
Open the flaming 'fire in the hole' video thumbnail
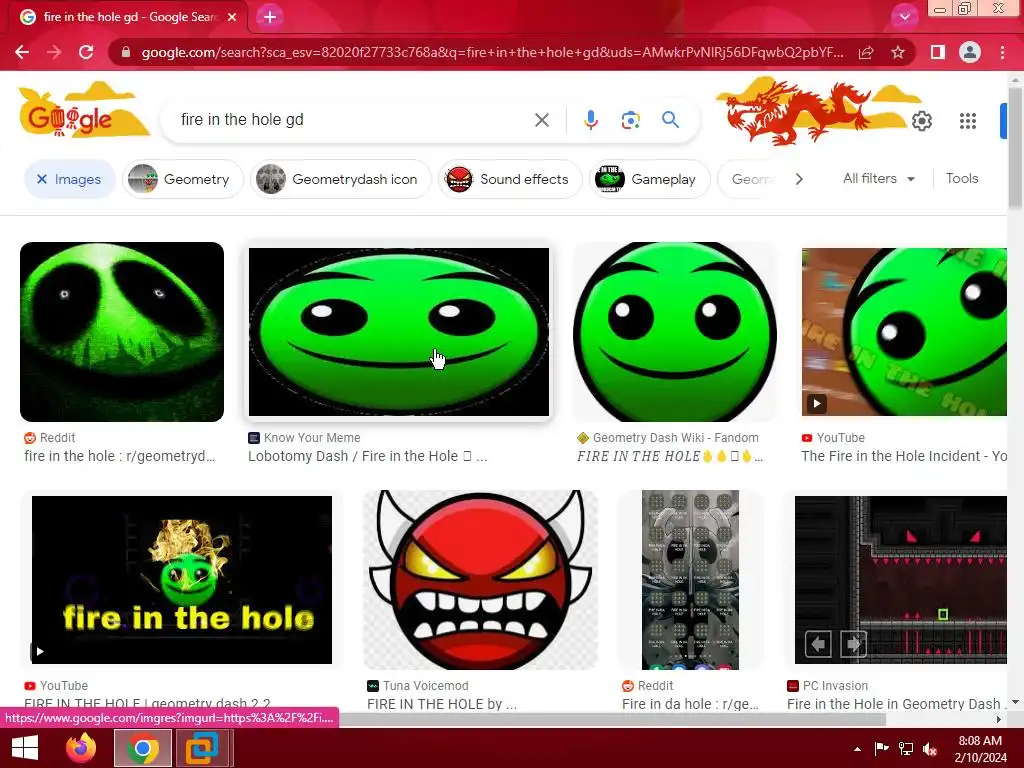(x=182, y=580)
